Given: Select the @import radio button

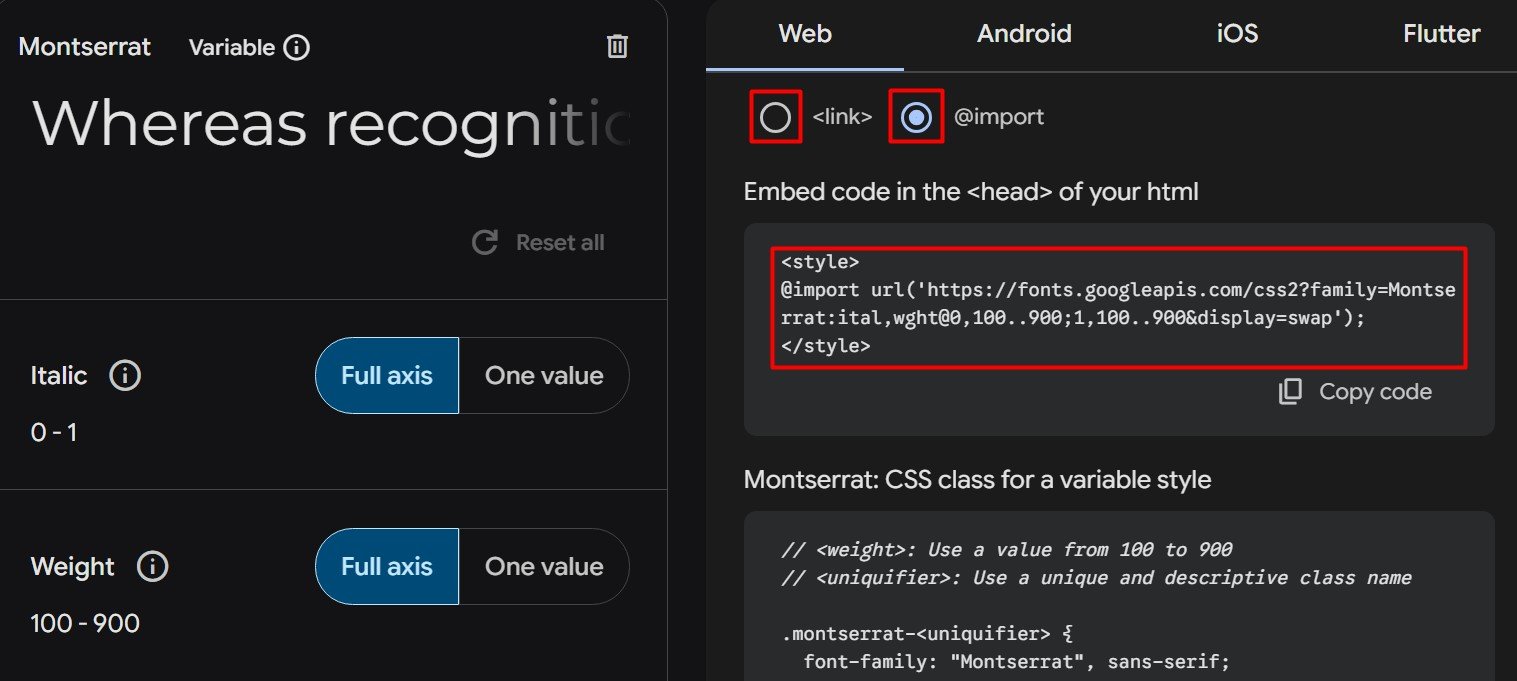Looking at the screenshot, I should 916,118.
